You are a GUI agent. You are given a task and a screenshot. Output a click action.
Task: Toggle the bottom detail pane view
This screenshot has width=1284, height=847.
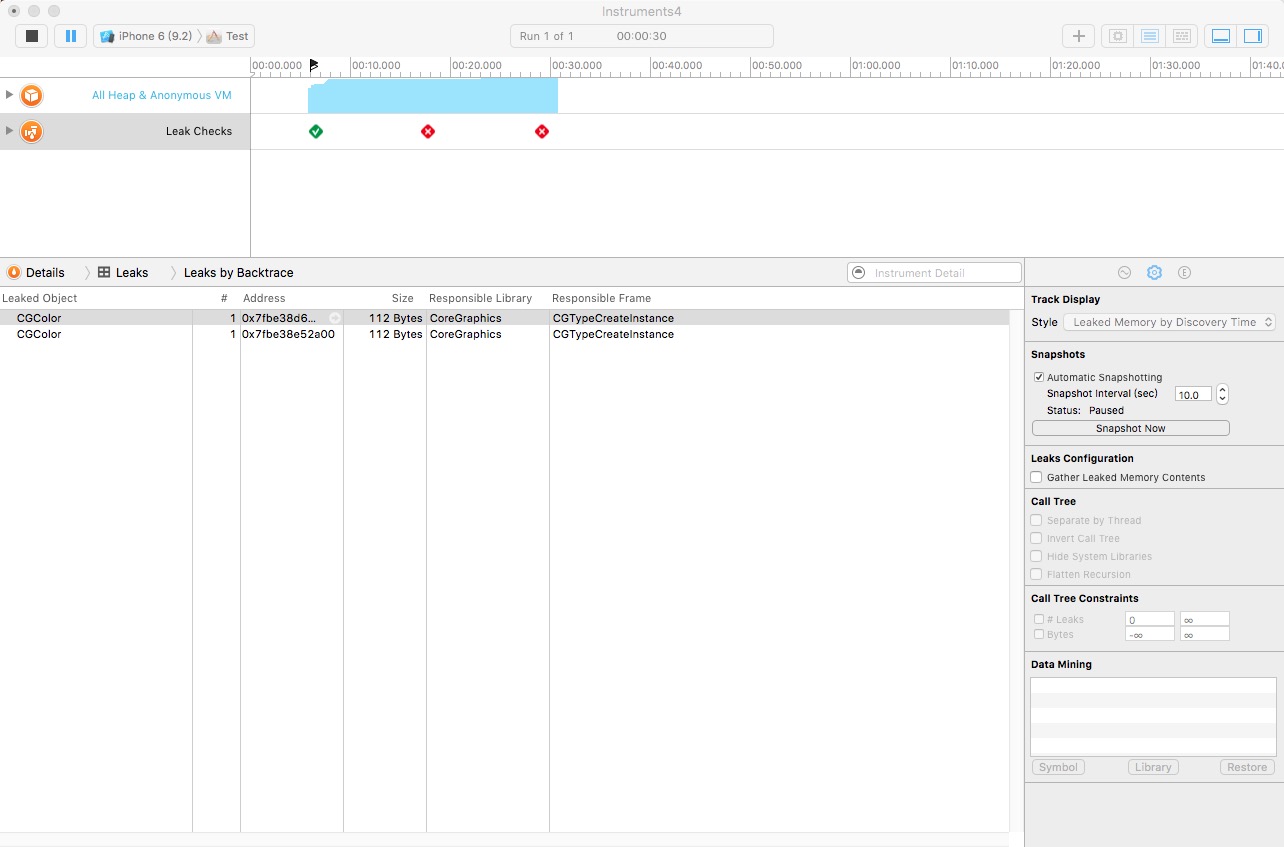click(x=1220, y=36)
